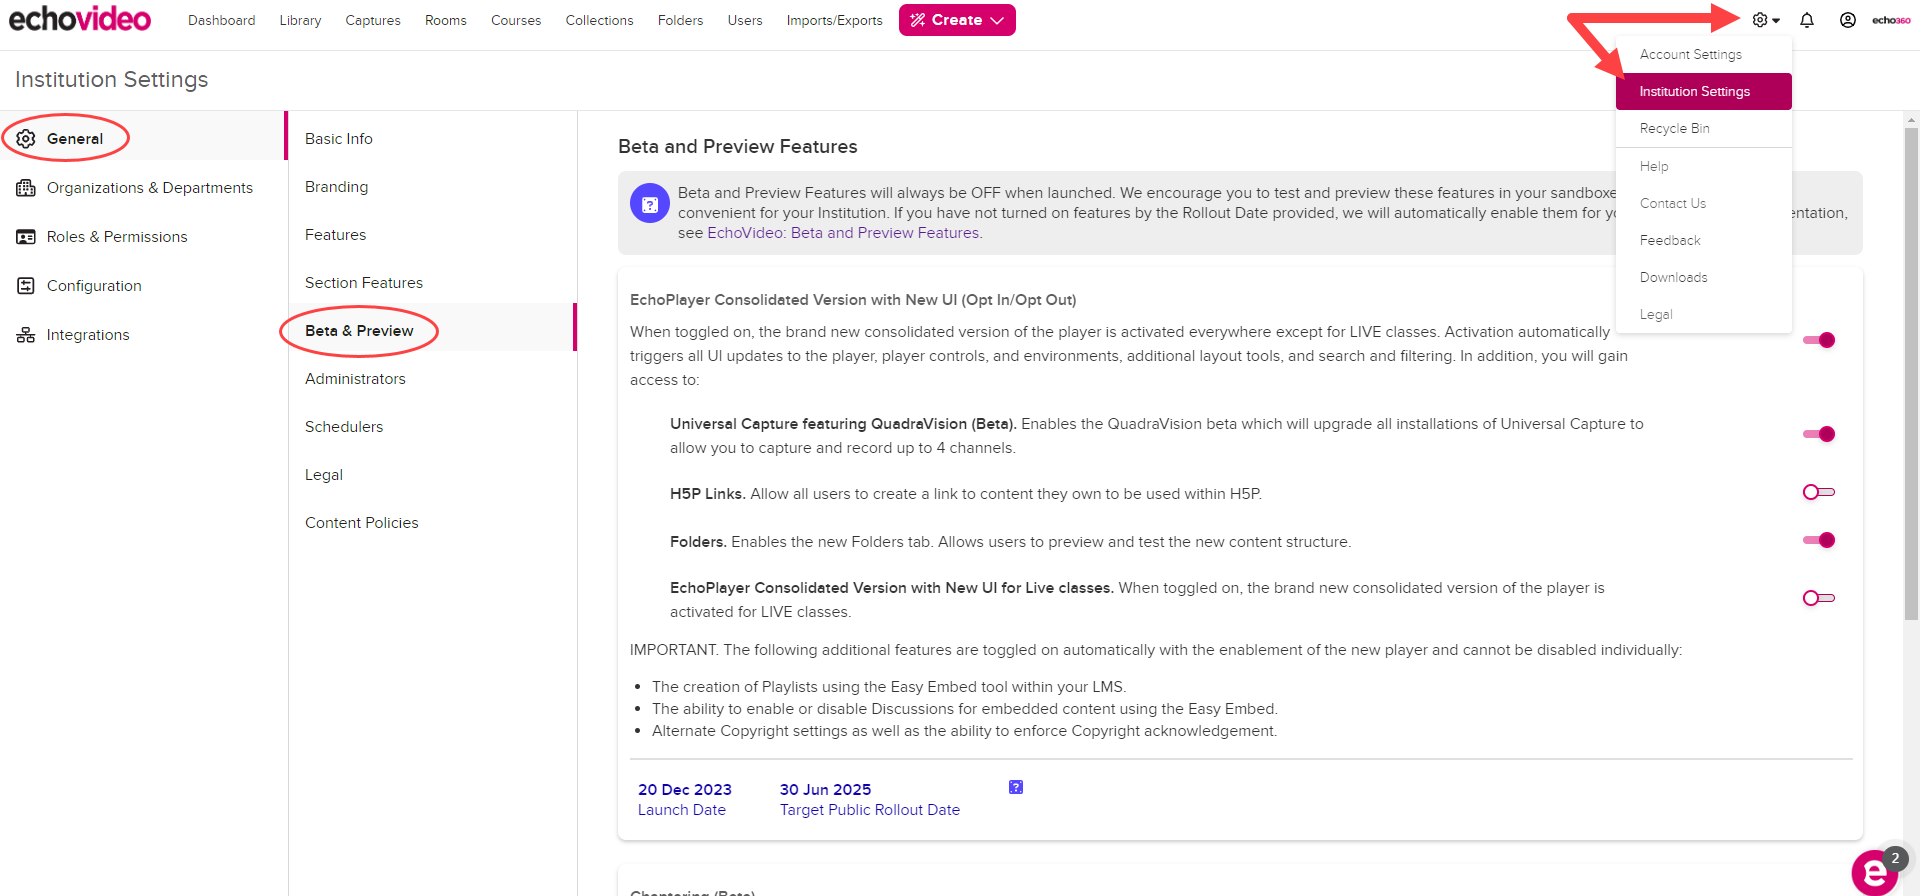The width and height of the screenshot is (1920, 896).
Task: Select General settings category
Action: click(x=144, y=139)
